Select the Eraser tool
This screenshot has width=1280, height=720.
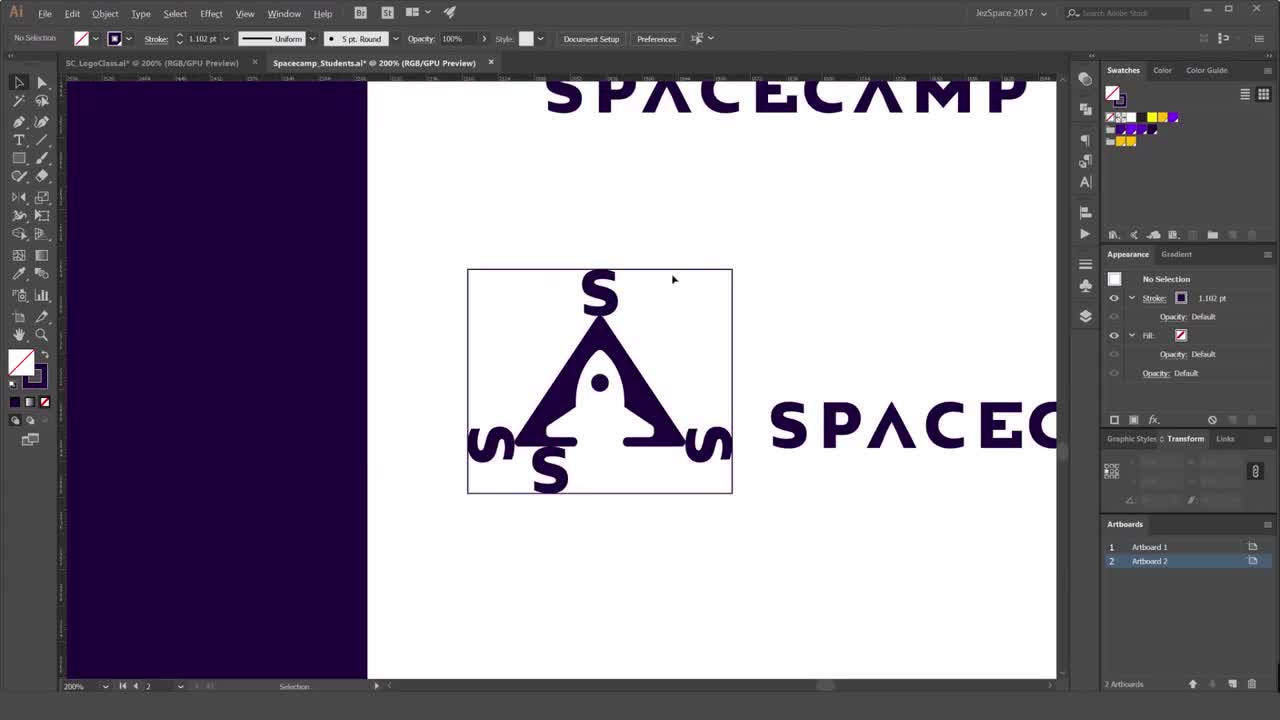tap(42, 176)
